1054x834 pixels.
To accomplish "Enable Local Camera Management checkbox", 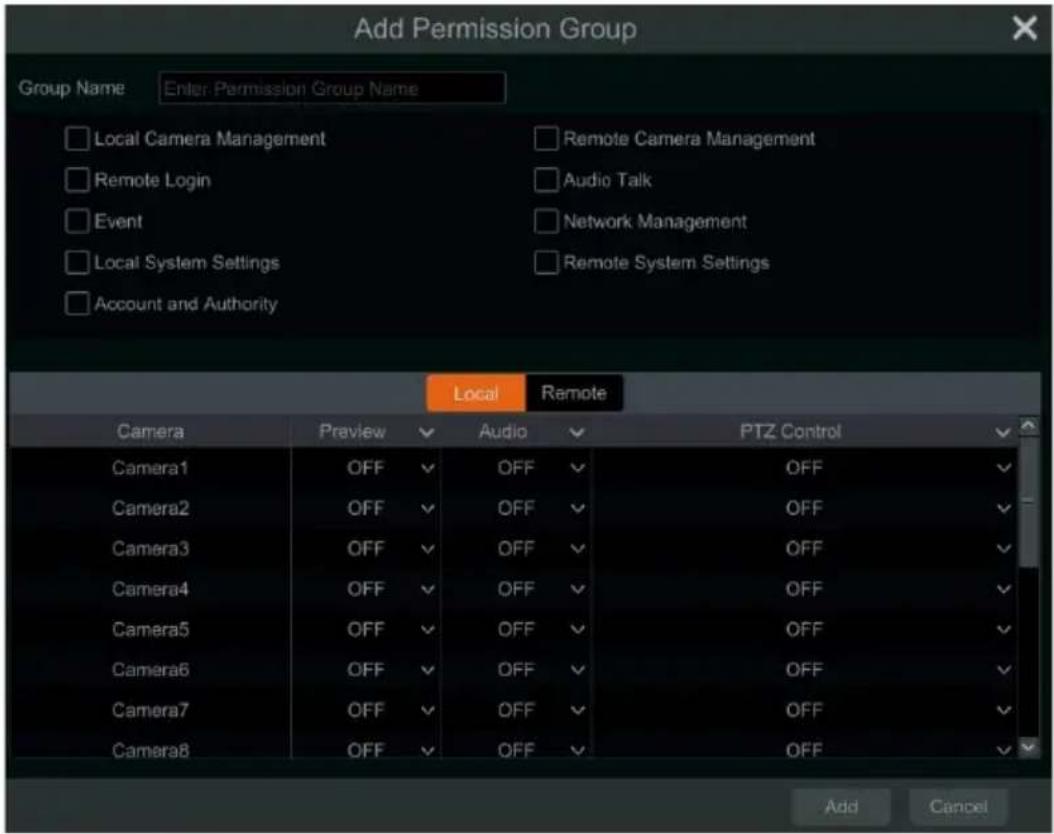I will tap(77, 139).
